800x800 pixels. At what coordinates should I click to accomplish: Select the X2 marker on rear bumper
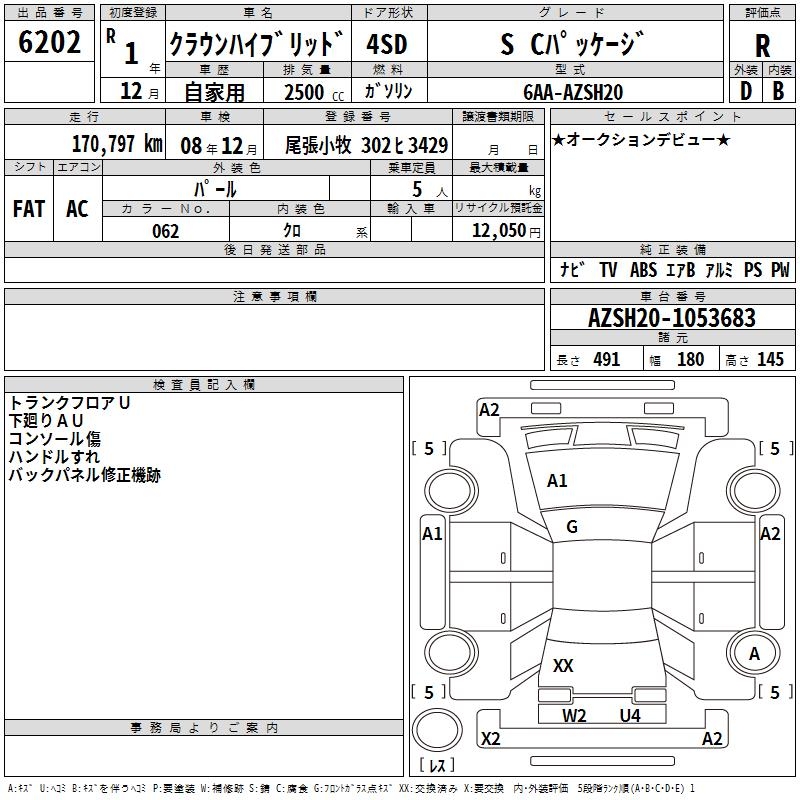(x=491, y=739)
